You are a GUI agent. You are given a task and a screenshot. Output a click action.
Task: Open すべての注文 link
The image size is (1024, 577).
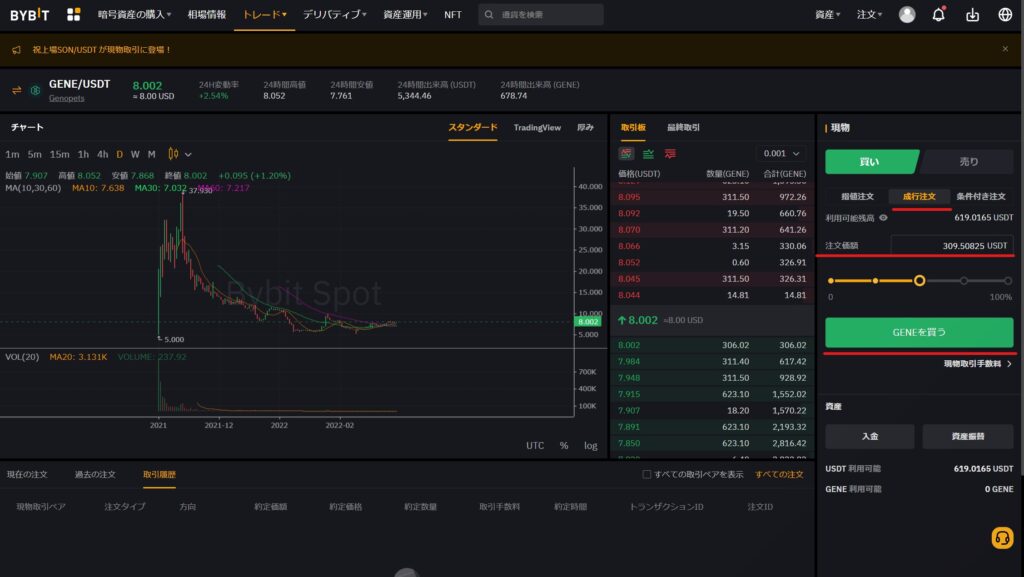pyautogui.click(x=779, y=475)
